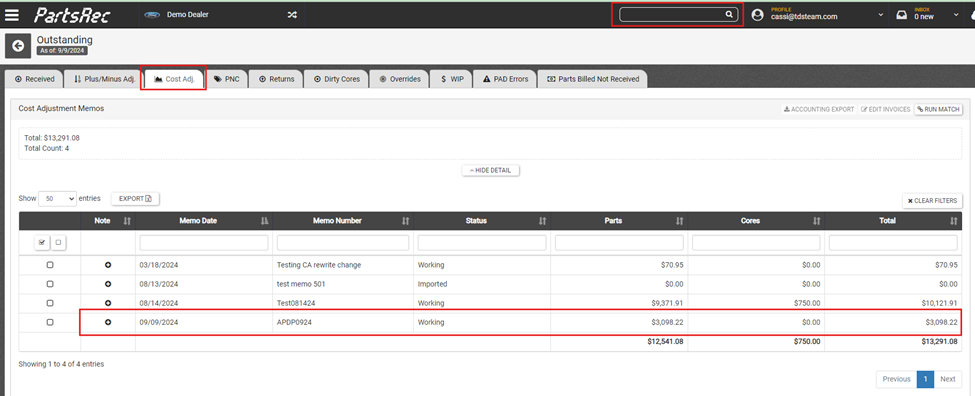This screenshot has height=396, width=975.
Task: Click the search magnifier icon
Action: [729, 15]
